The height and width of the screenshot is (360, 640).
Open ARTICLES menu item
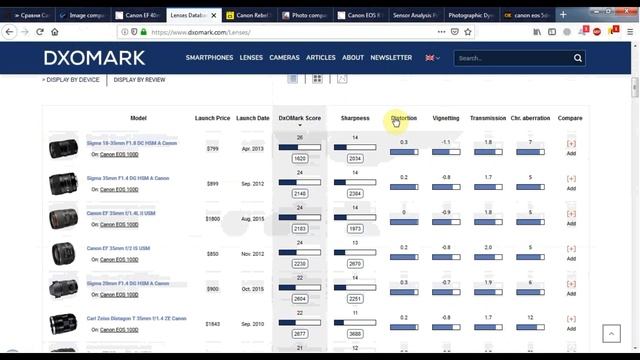tap(321, 58)
